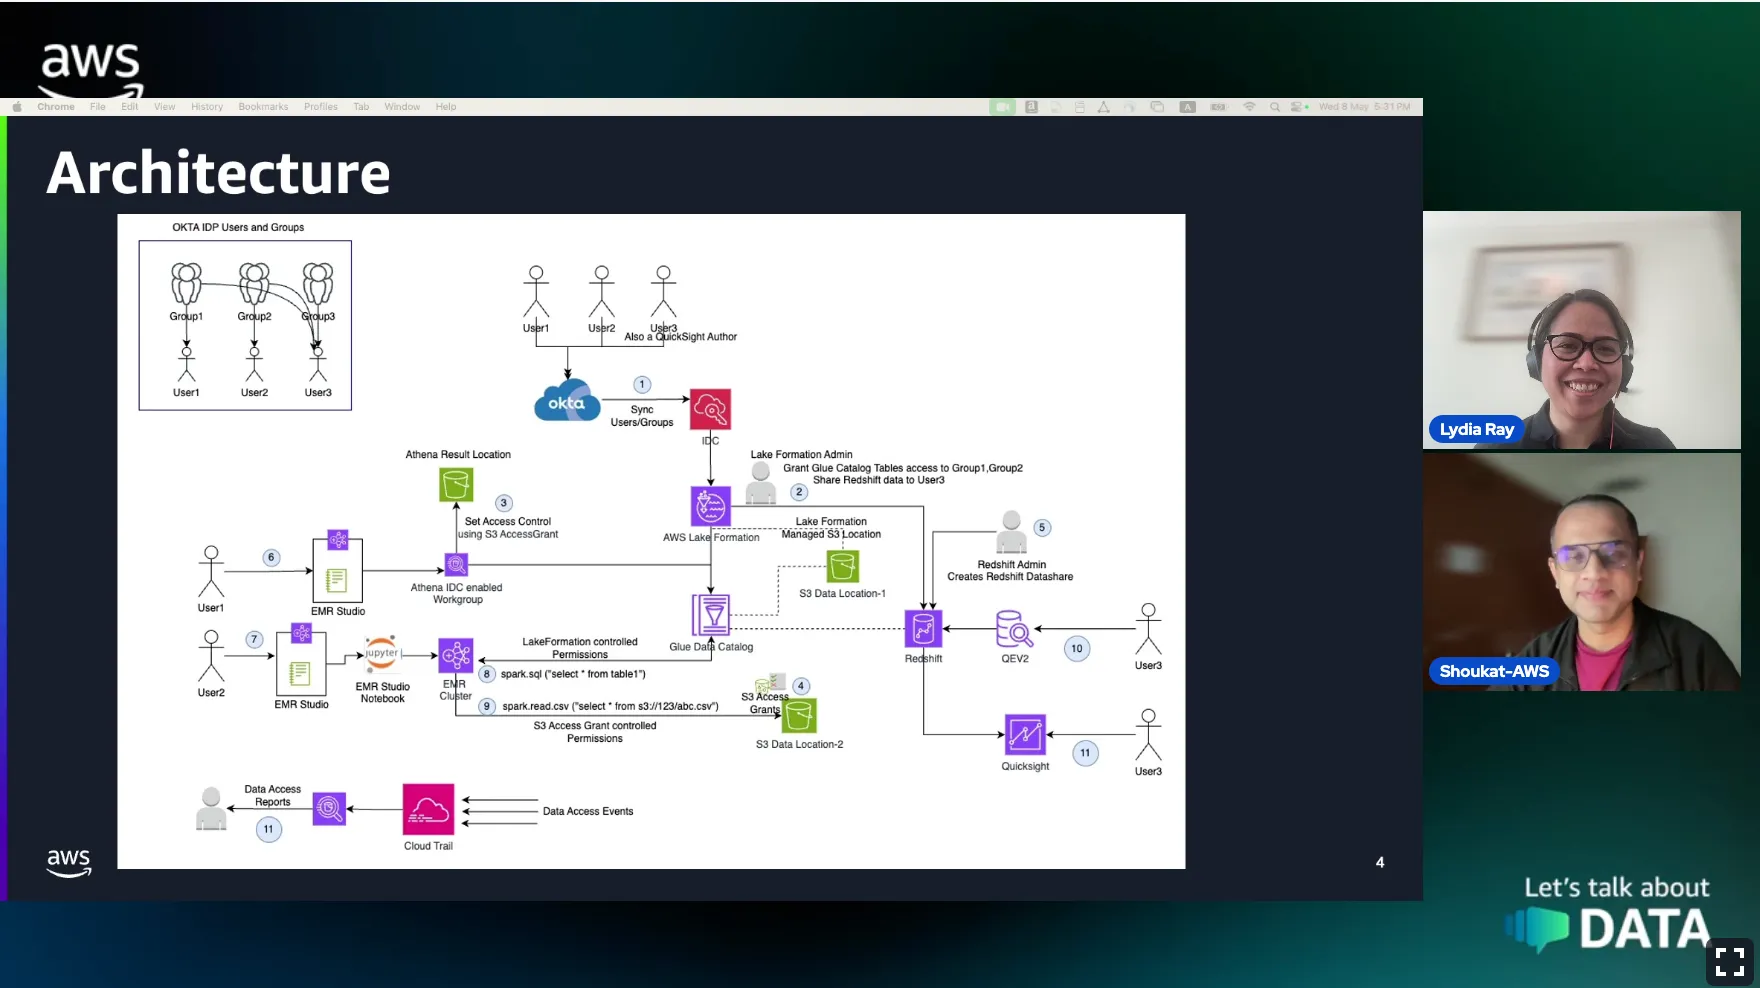Click the EMR Studio icon next to User2
The image size is (1760, 988).
pyautogui.click(x=301, y=660)
